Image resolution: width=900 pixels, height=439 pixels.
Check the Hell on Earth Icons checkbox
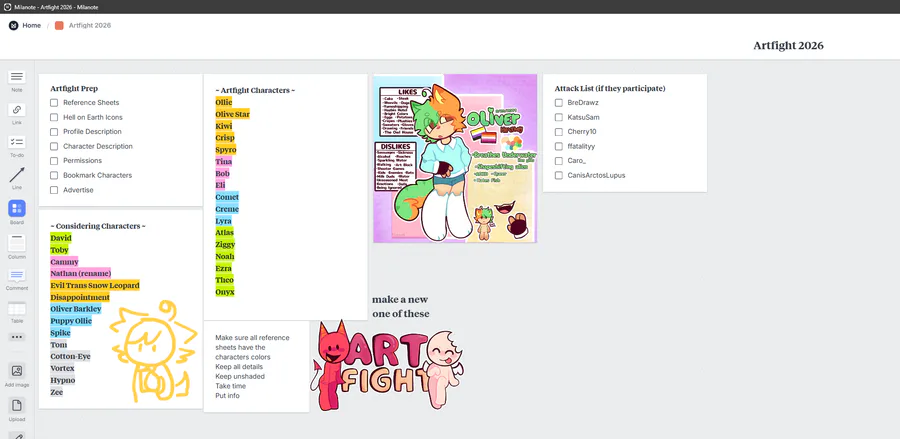(x=54, y=117)
